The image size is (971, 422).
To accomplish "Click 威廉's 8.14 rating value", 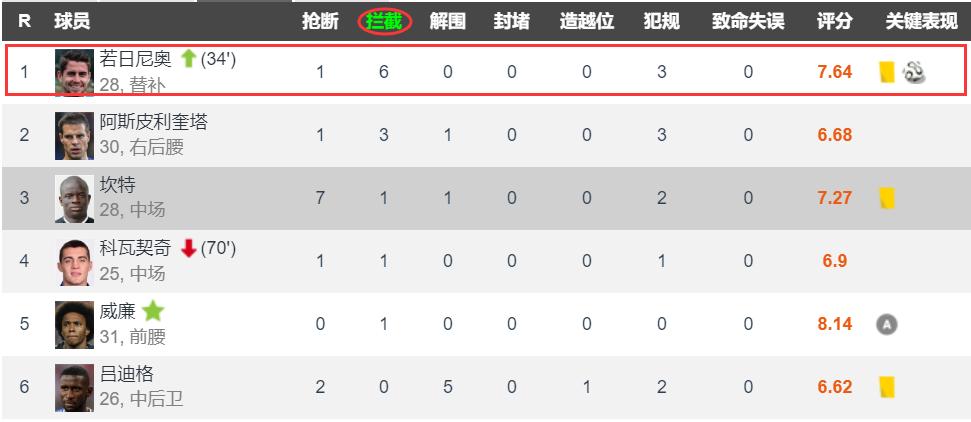I will 834,324.
